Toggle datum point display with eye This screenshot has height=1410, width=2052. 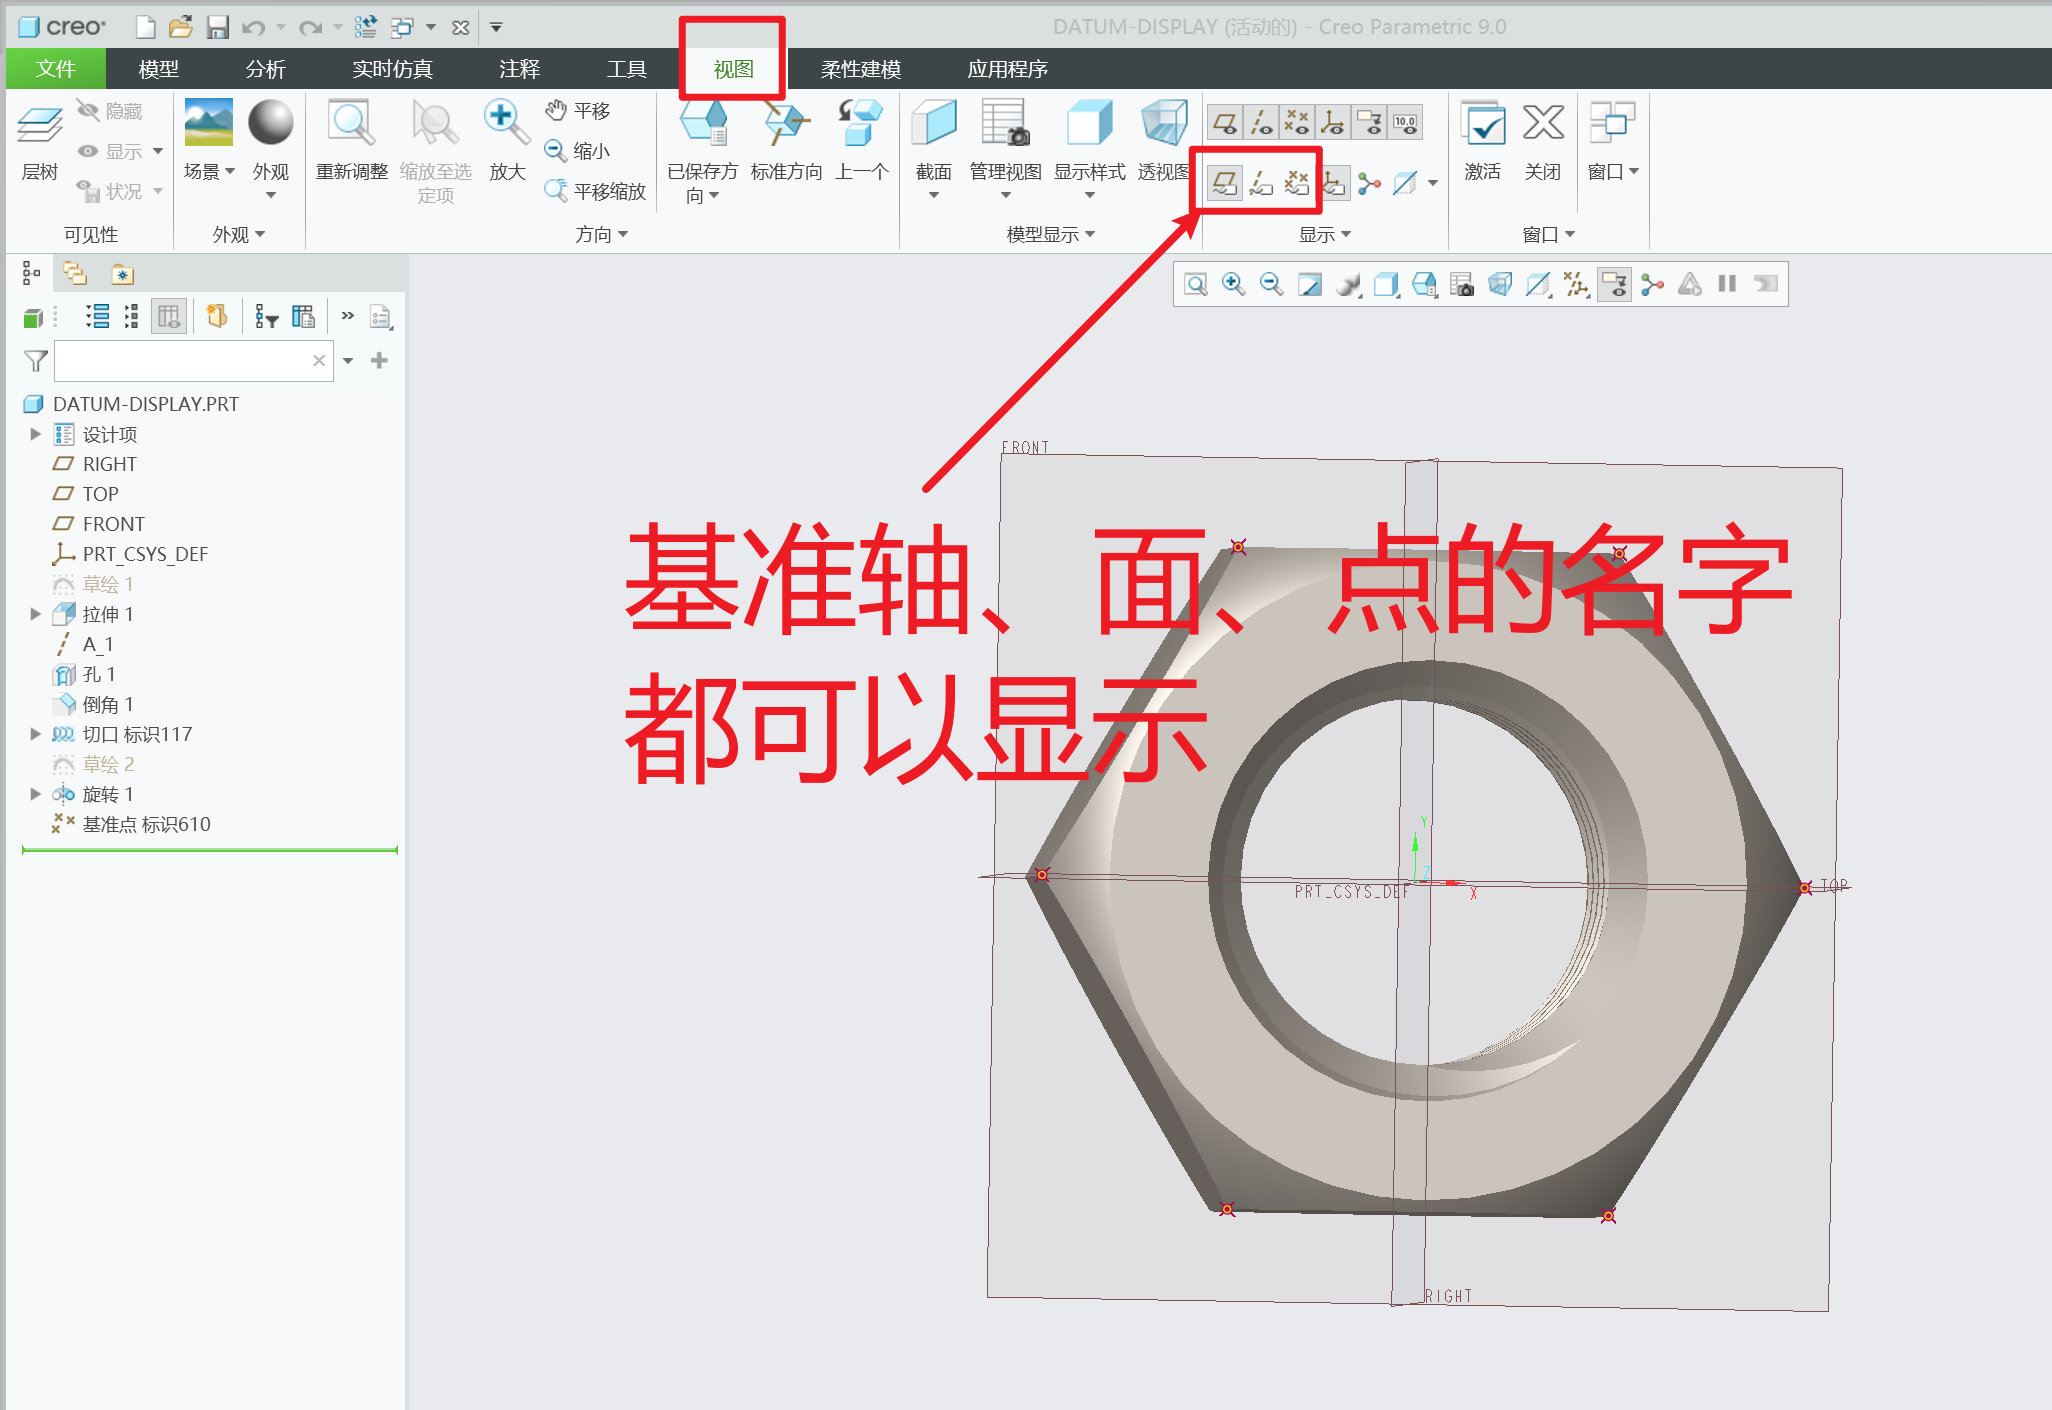1297,123
